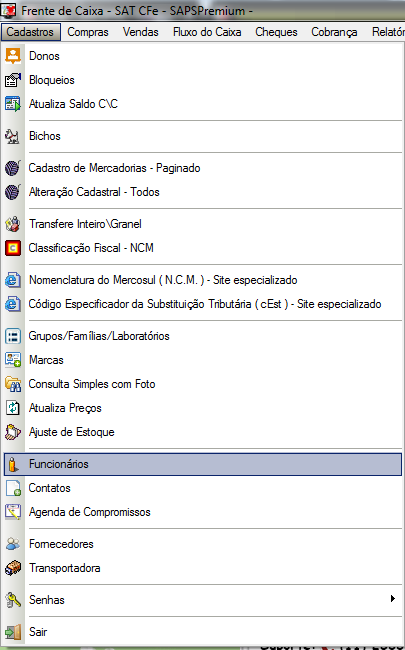
Task: Open the Vendas menu
Action: (141, 32)
